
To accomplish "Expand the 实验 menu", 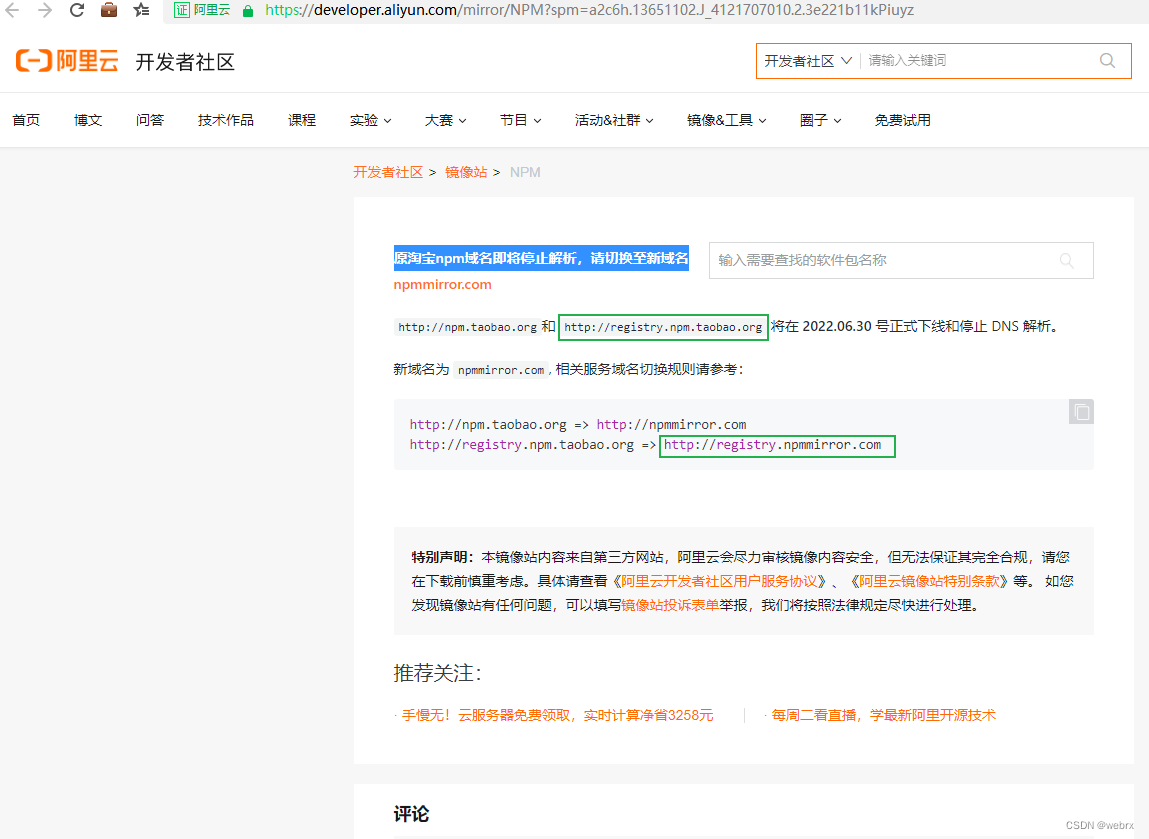I will point(370,120).
